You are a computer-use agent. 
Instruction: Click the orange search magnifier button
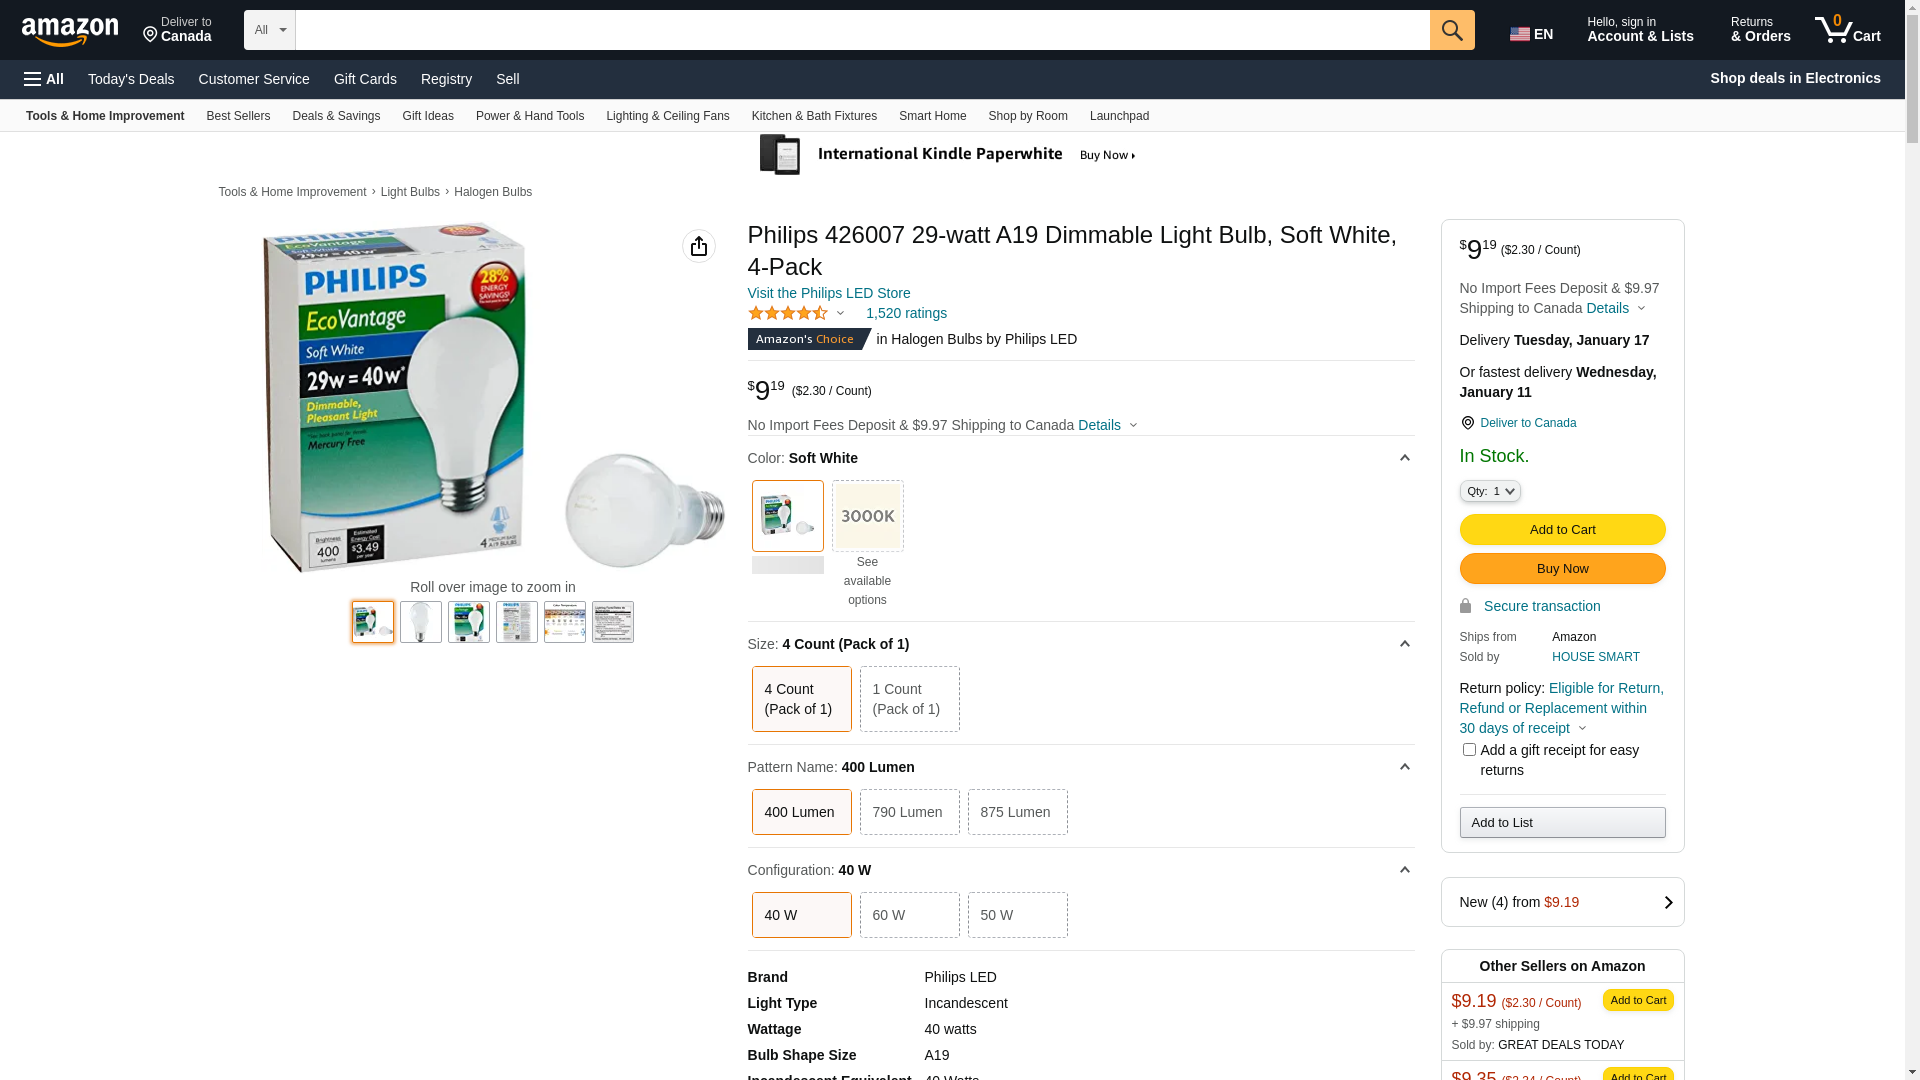pos(1451,30)
